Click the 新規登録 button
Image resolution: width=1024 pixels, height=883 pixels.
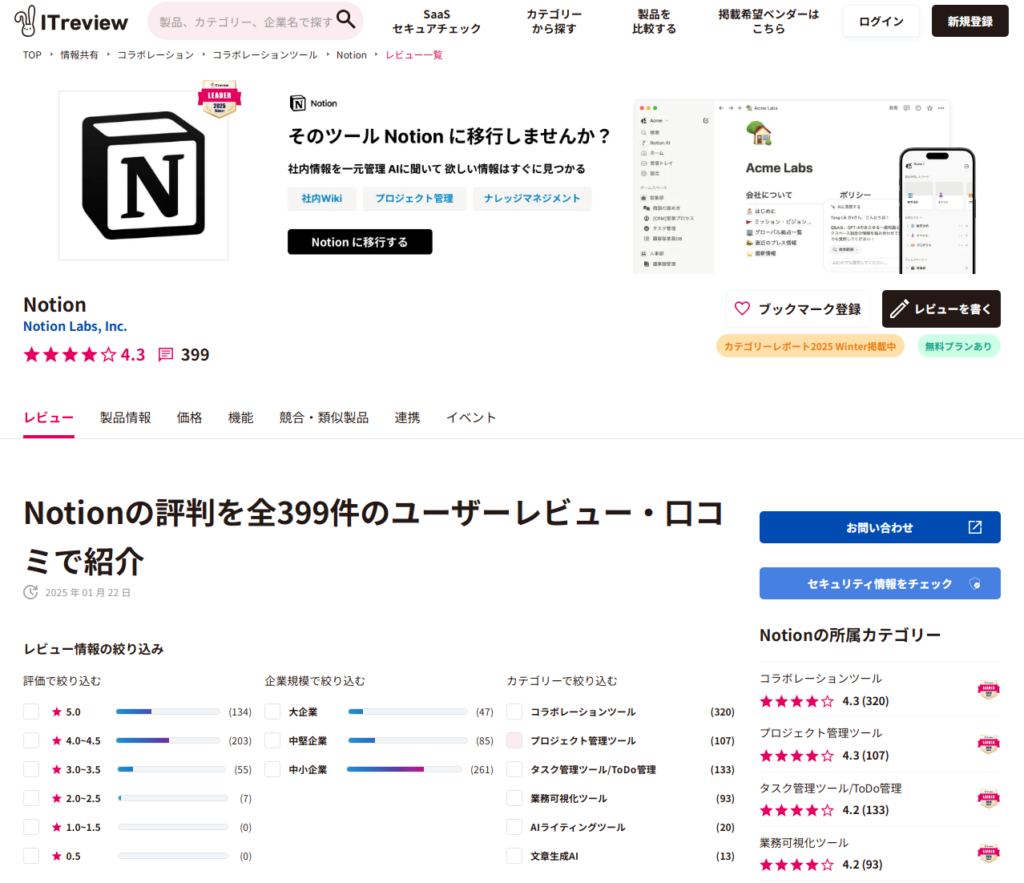click(970, 21)
